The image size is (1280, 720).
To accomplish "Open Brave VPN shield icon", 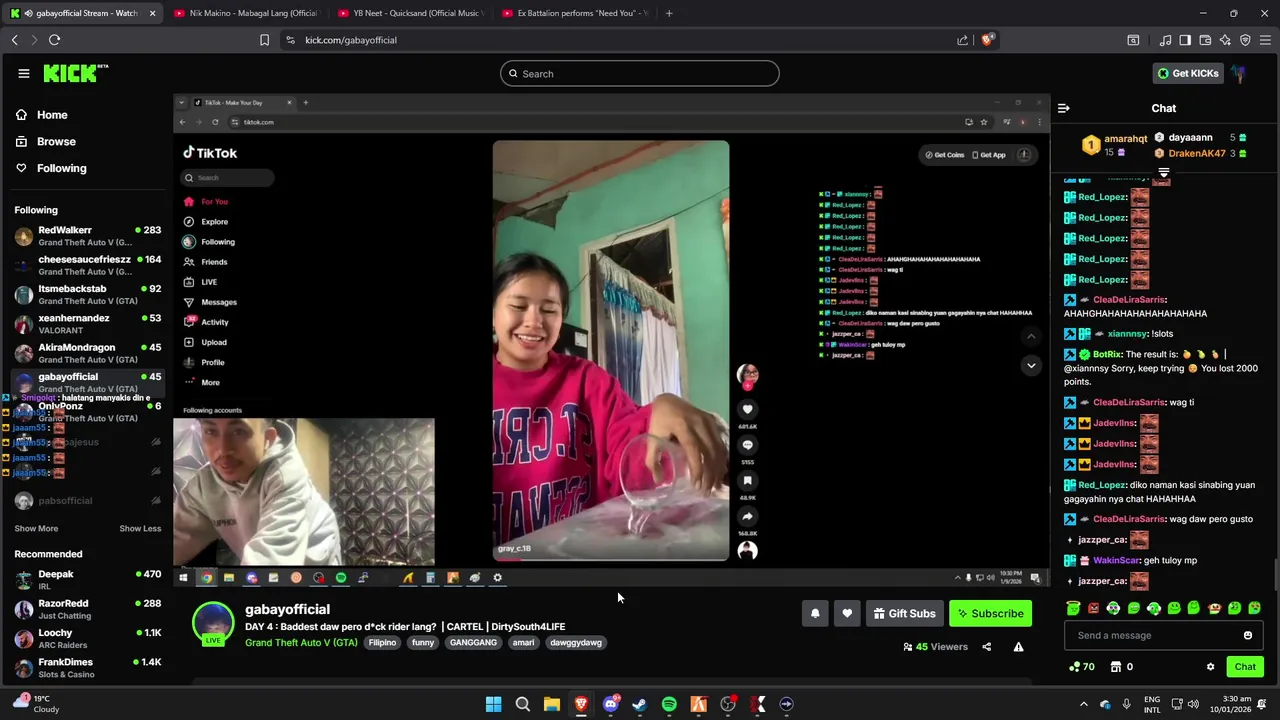I will [1245, 40].
